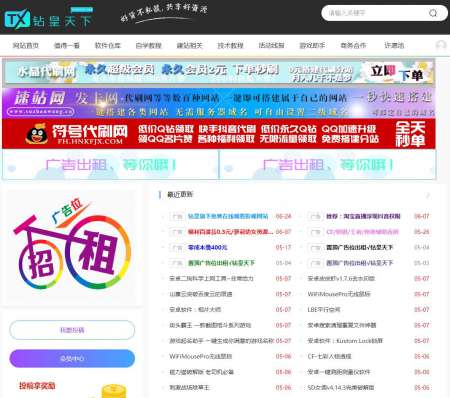Open the 商务合作 menu item
The height and width of the screenshot is (398, 450).
coord(353,45)
